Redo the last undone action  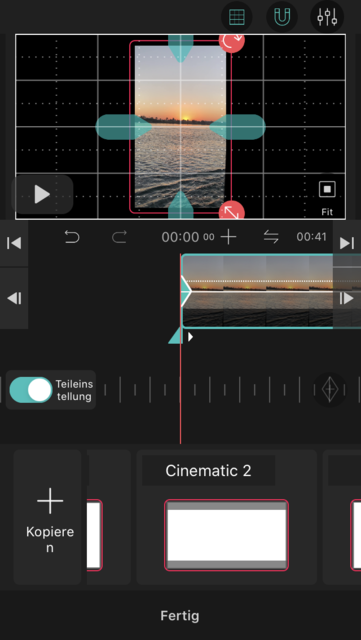119,237
